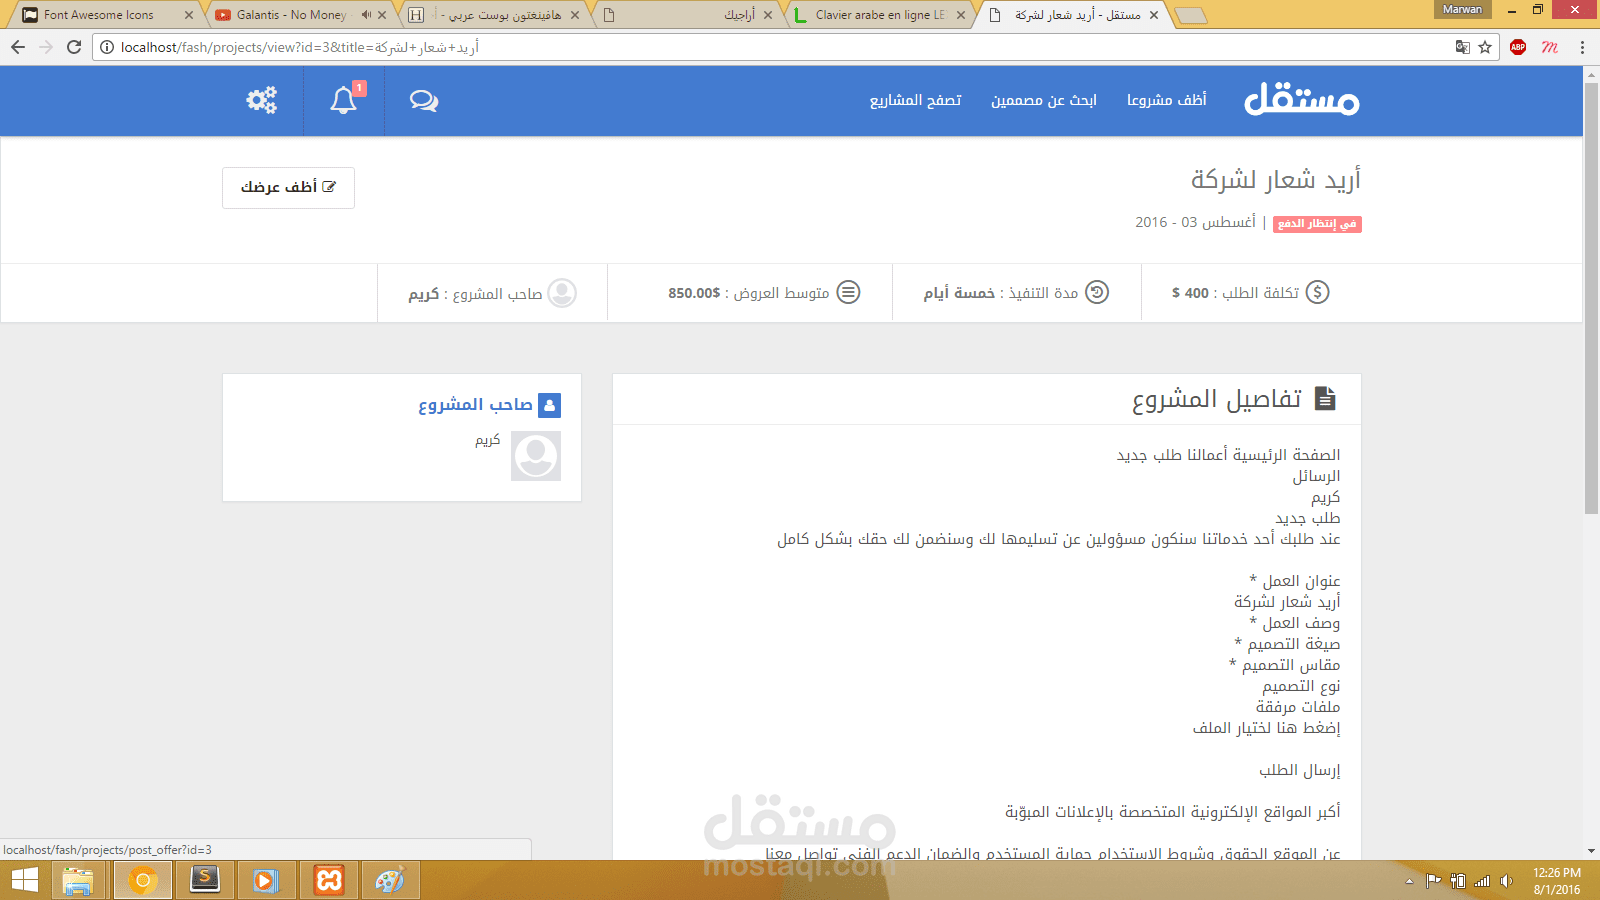Switch to أراجيك browser tab
Screen dimensions: 1600x900
coord(690,15)
